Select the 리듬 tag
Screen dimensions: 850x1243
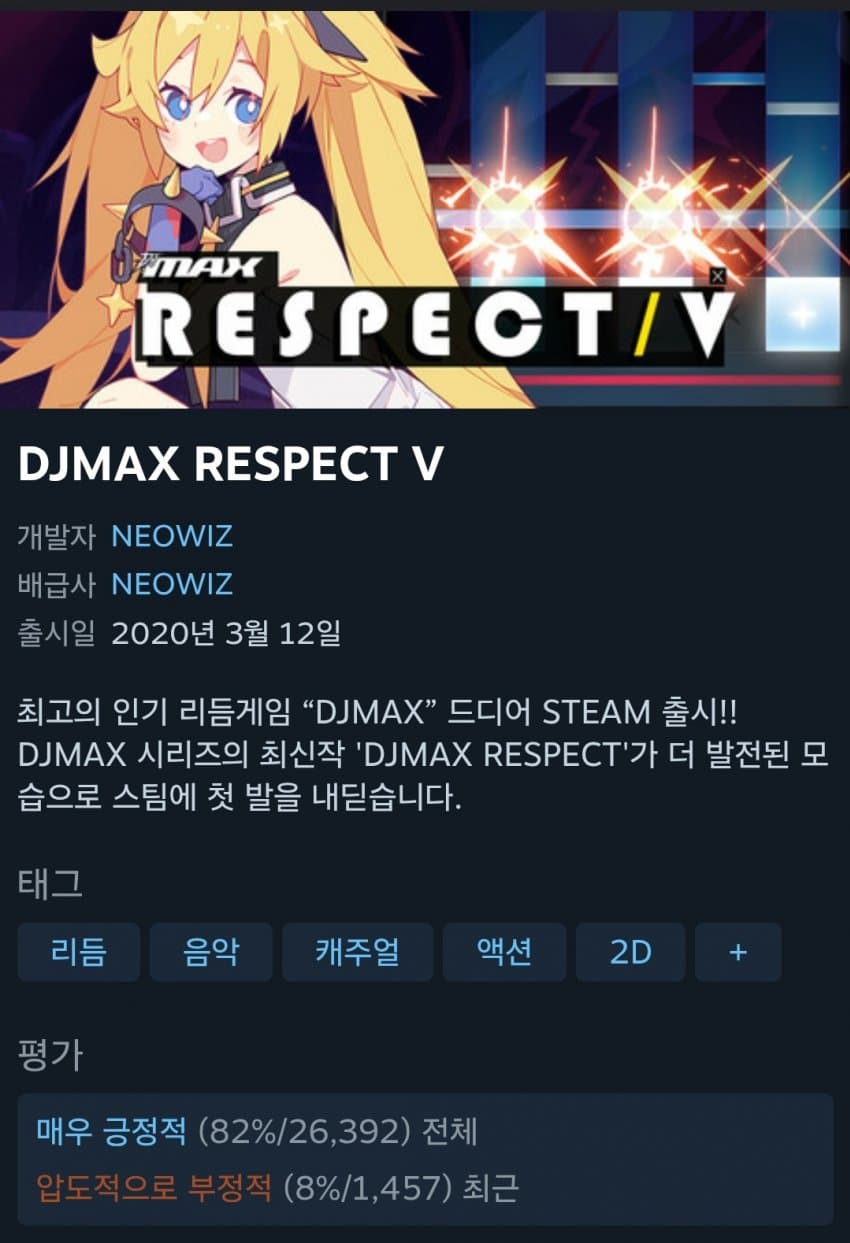pyautogui.click(x=79, y=952)
